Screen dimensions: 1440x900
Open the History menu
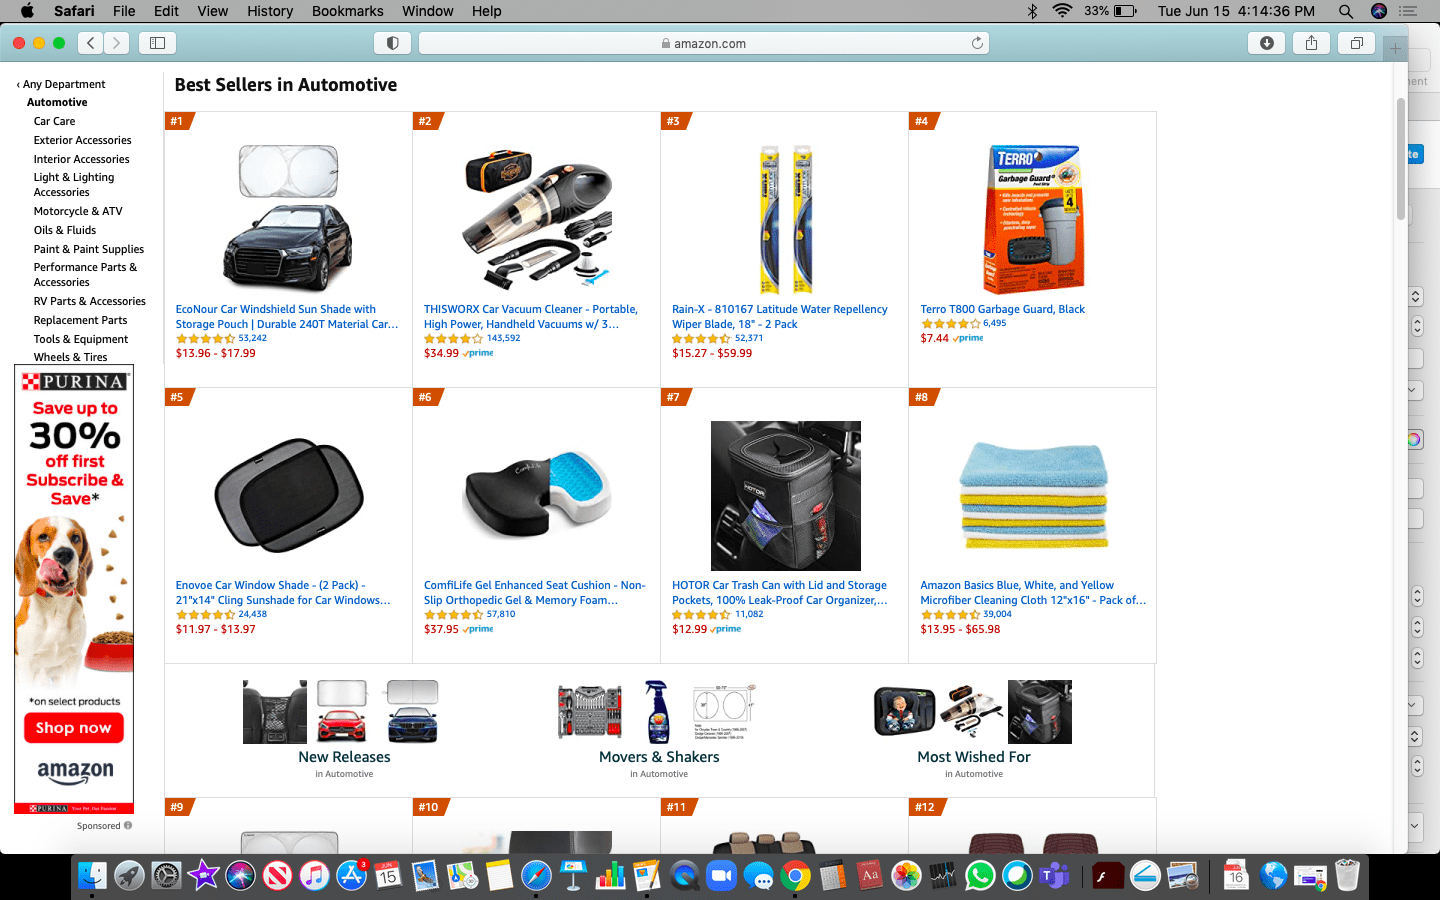point(270,11)
